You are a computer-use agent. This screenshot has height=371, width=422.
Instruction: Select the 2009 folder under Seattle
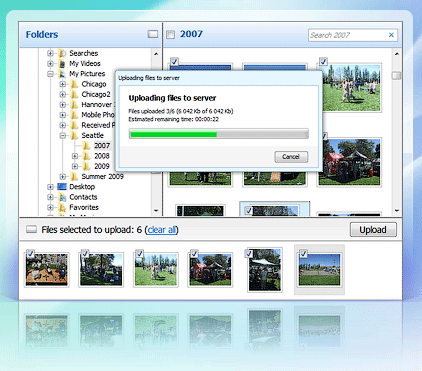102,166
